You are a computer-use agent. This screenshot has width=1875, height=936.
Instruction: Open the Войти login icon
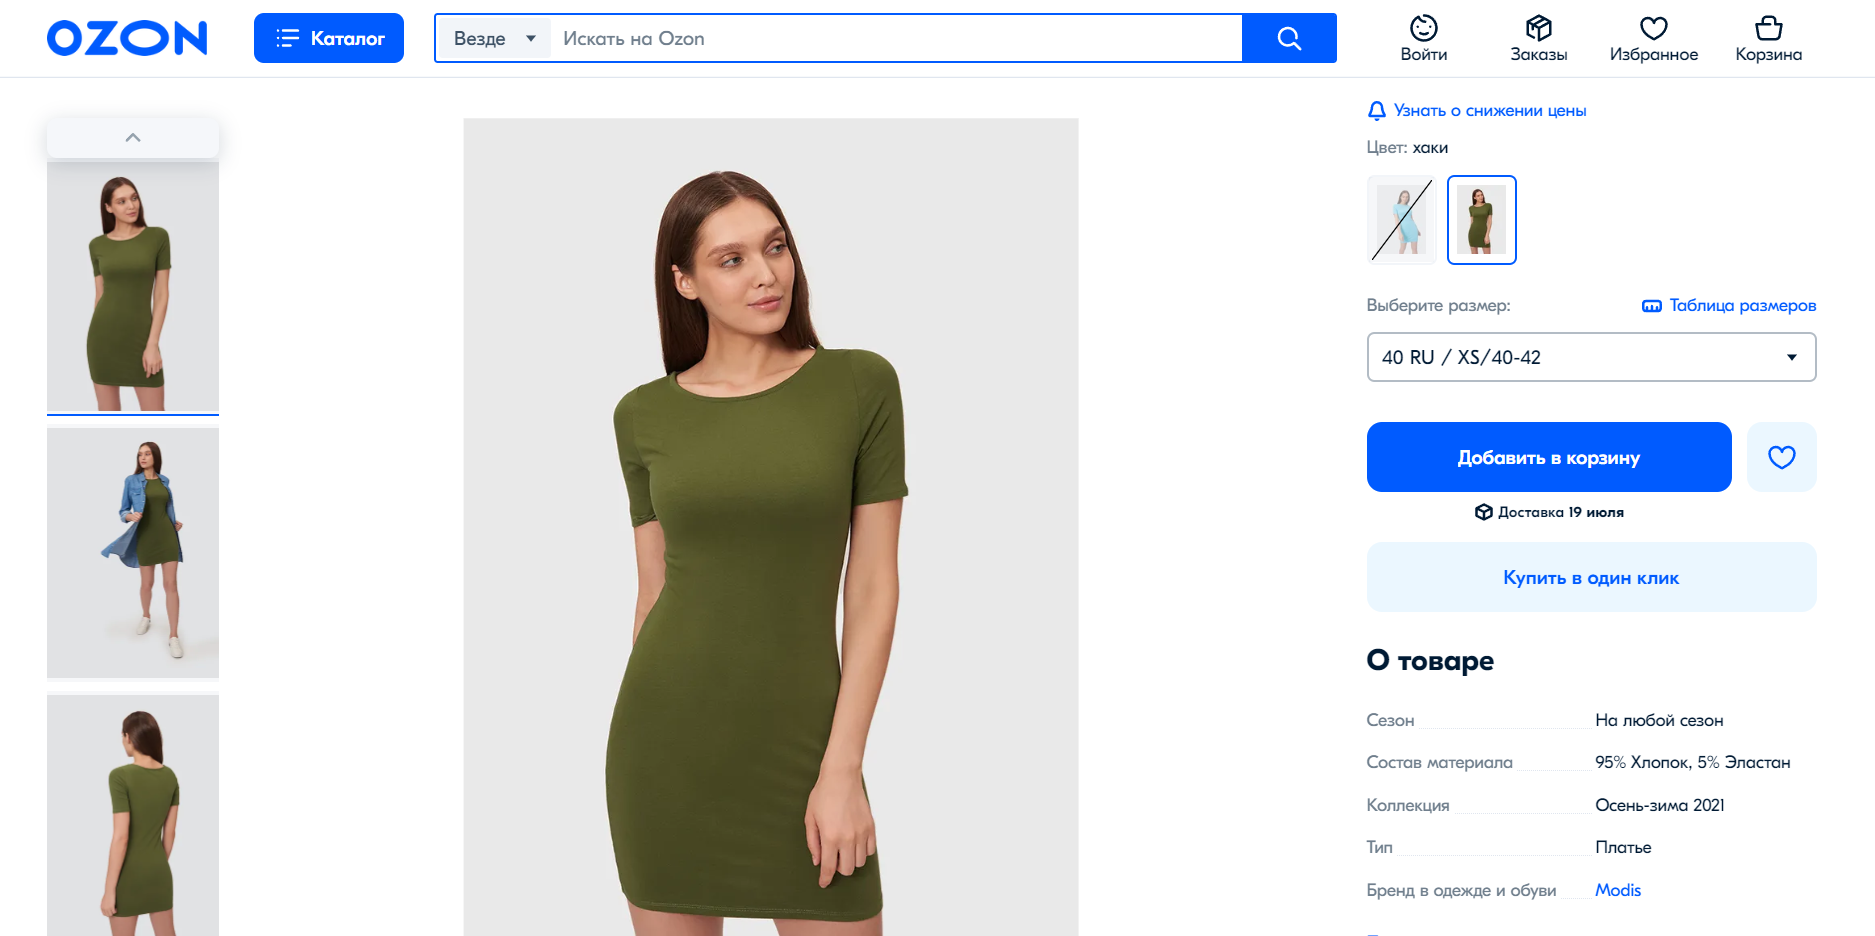point(1423,27)
